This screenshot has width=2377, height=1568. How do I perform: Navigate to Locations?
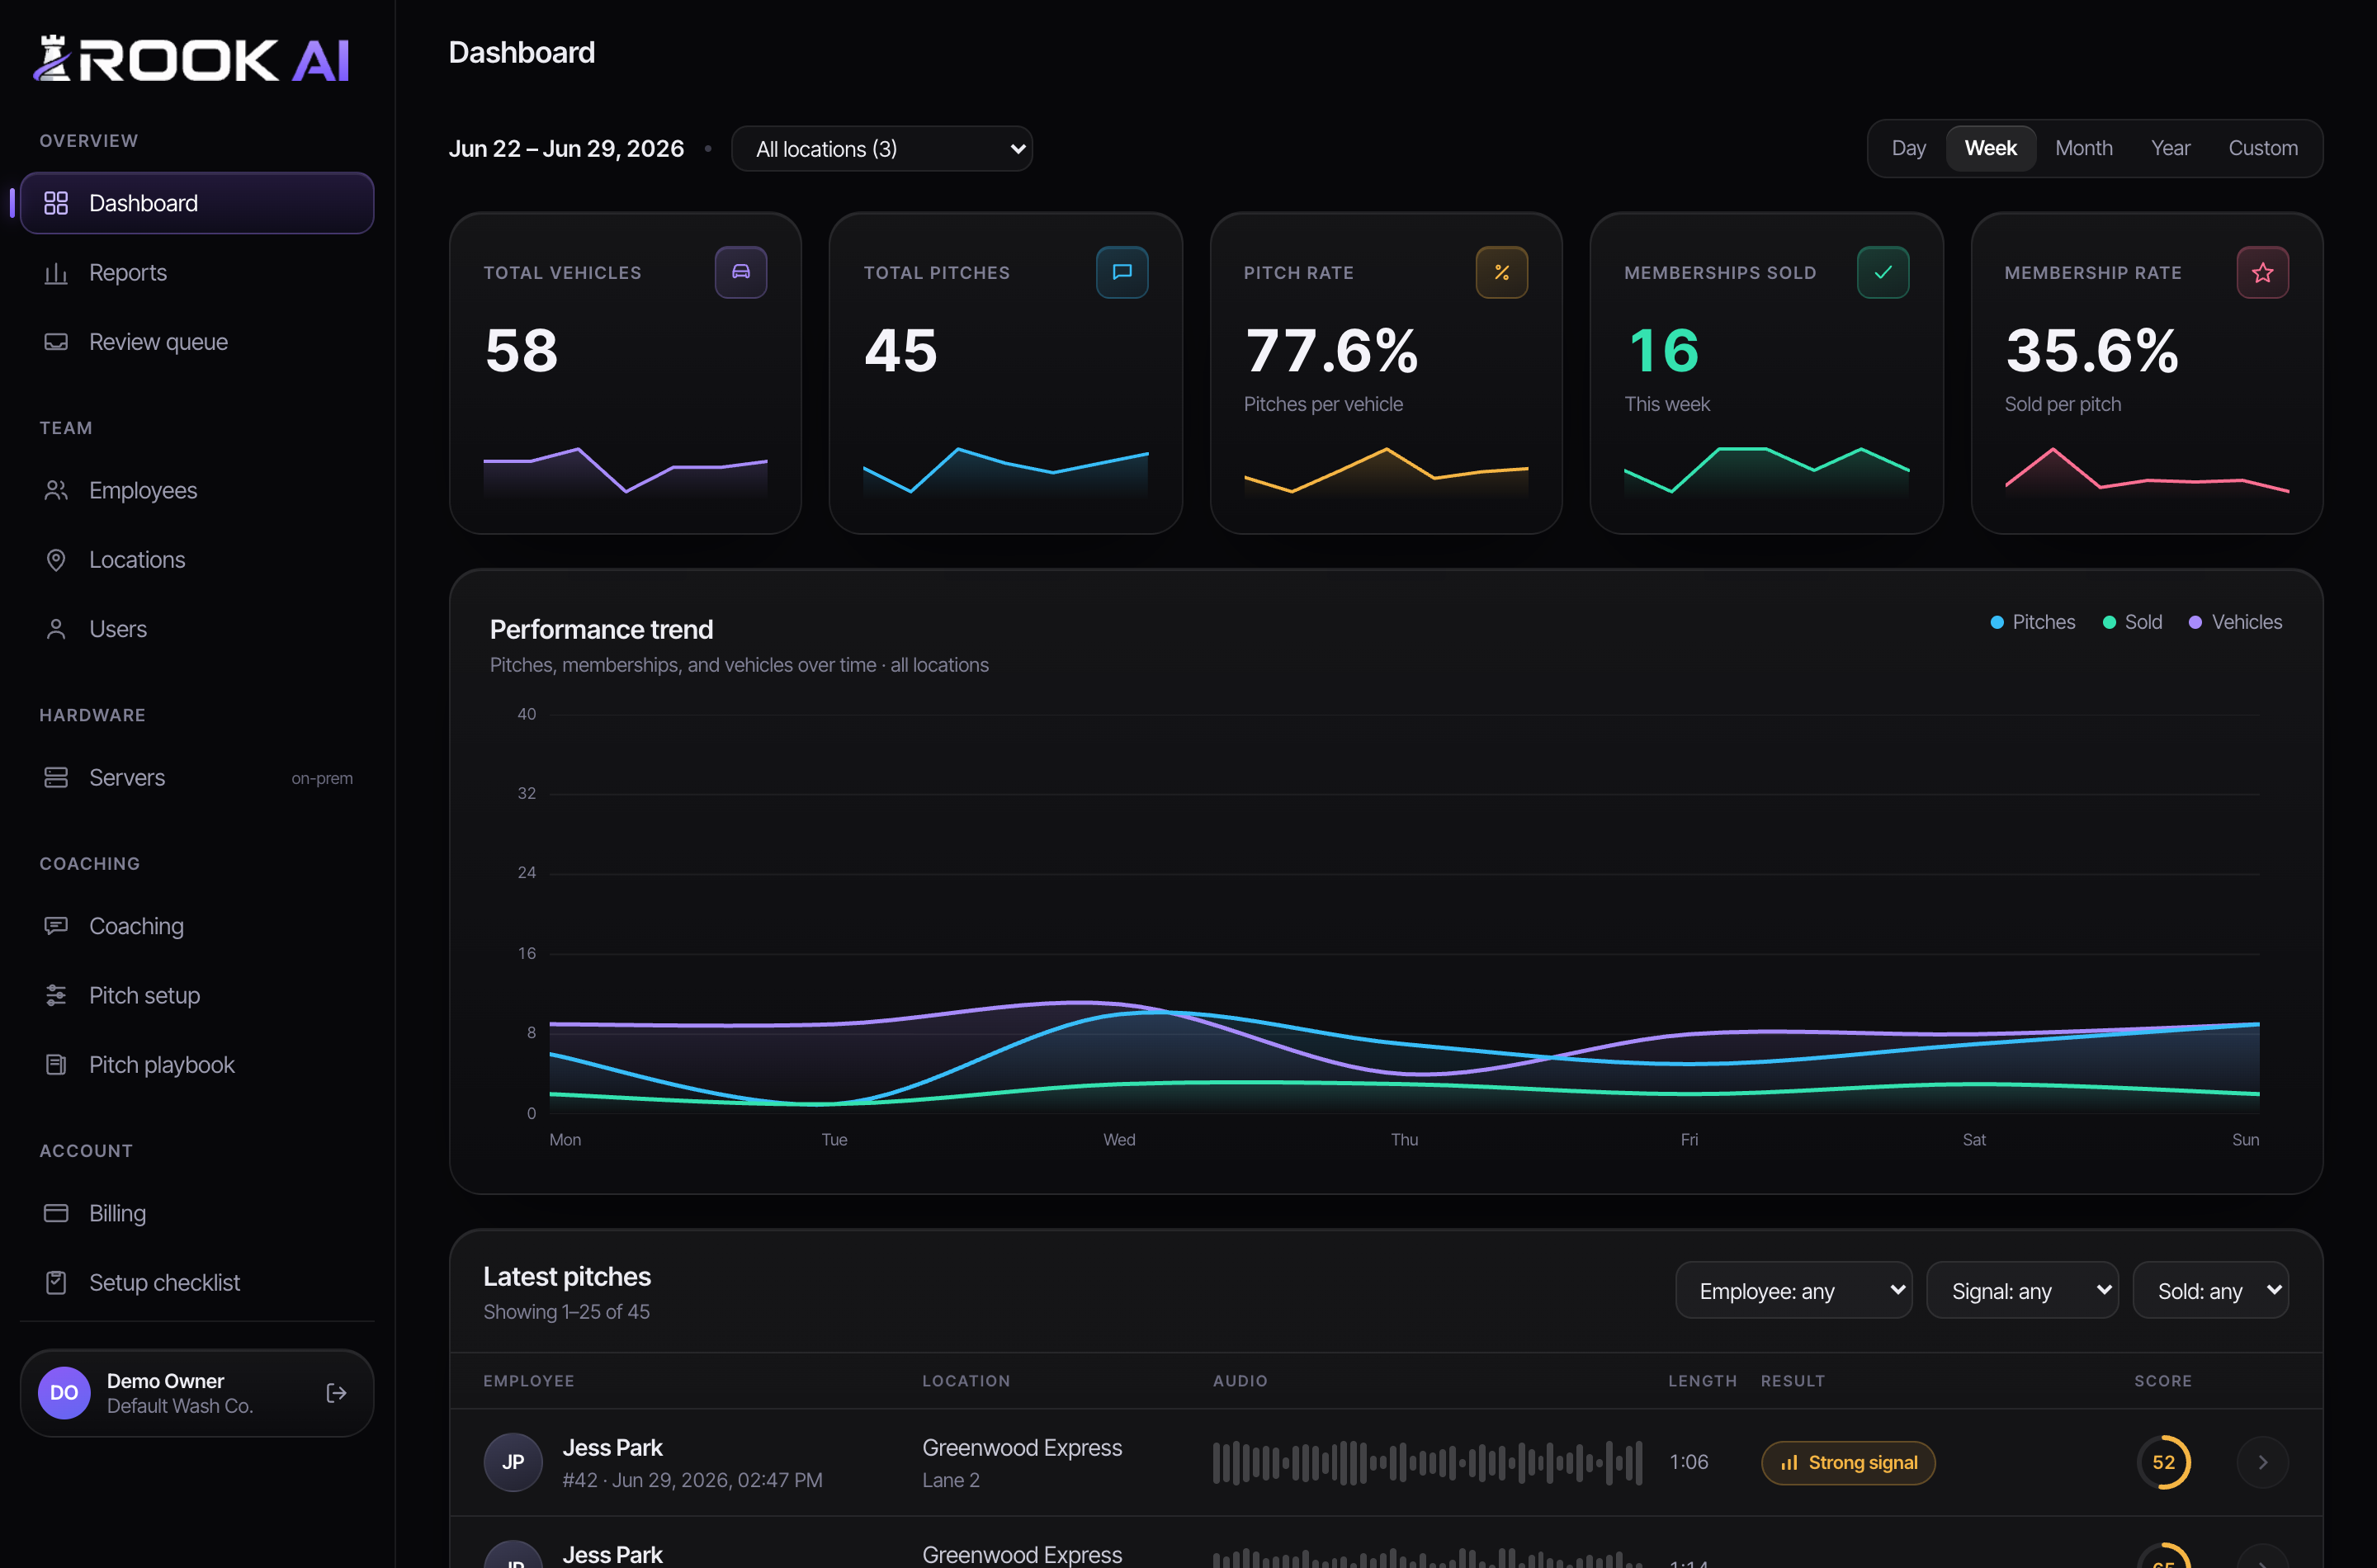tap(197, 560)
